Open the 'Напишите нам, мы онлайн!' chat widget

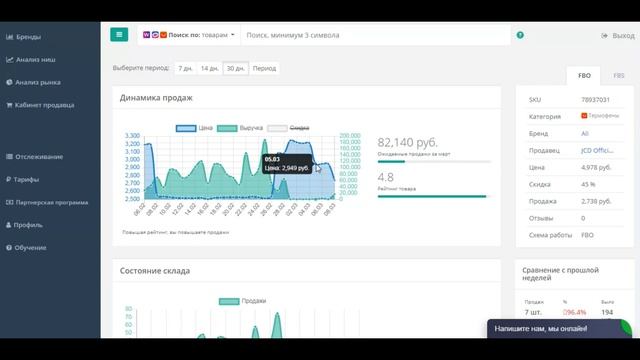point(560,329)
